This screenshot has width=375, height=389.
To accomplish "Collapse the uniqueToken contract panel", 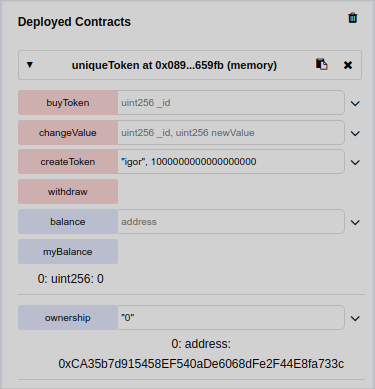I will (30, 65).
